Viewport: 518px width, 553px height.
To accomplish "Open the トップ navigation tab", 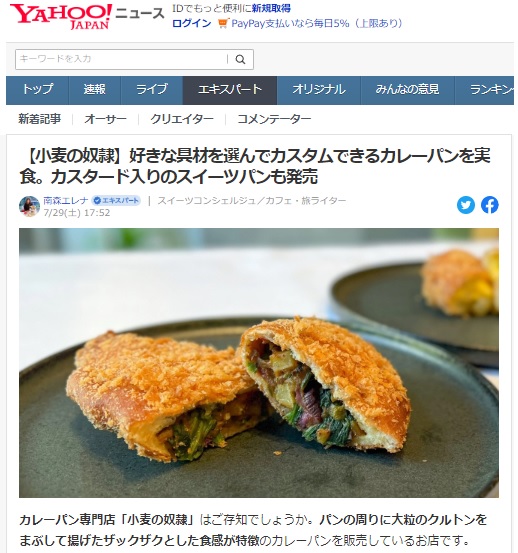I will (37, 90).
